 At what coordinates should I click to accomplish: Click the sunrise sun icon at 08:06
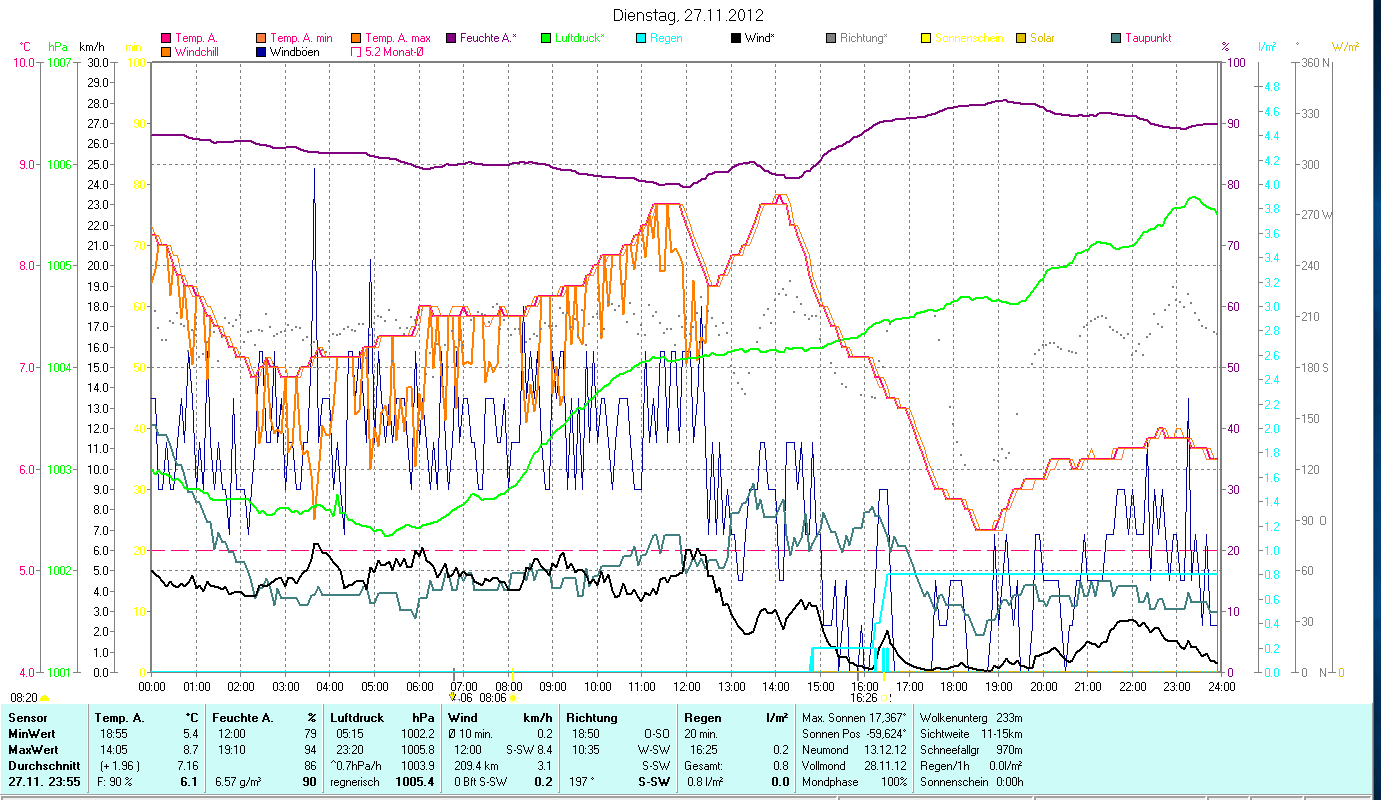(x=513, y=698)
